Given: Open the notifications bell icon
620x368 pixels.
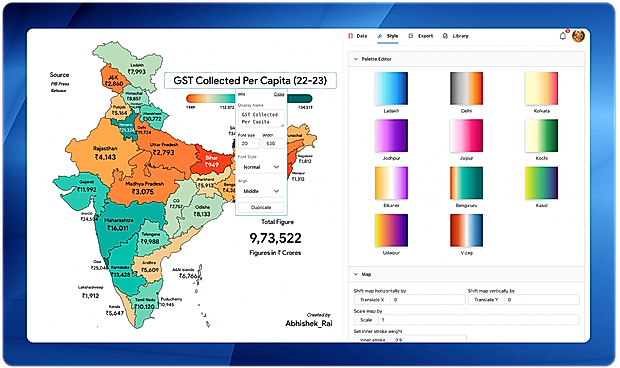Looking at the screenshot, I should click(x=563, y=36).
